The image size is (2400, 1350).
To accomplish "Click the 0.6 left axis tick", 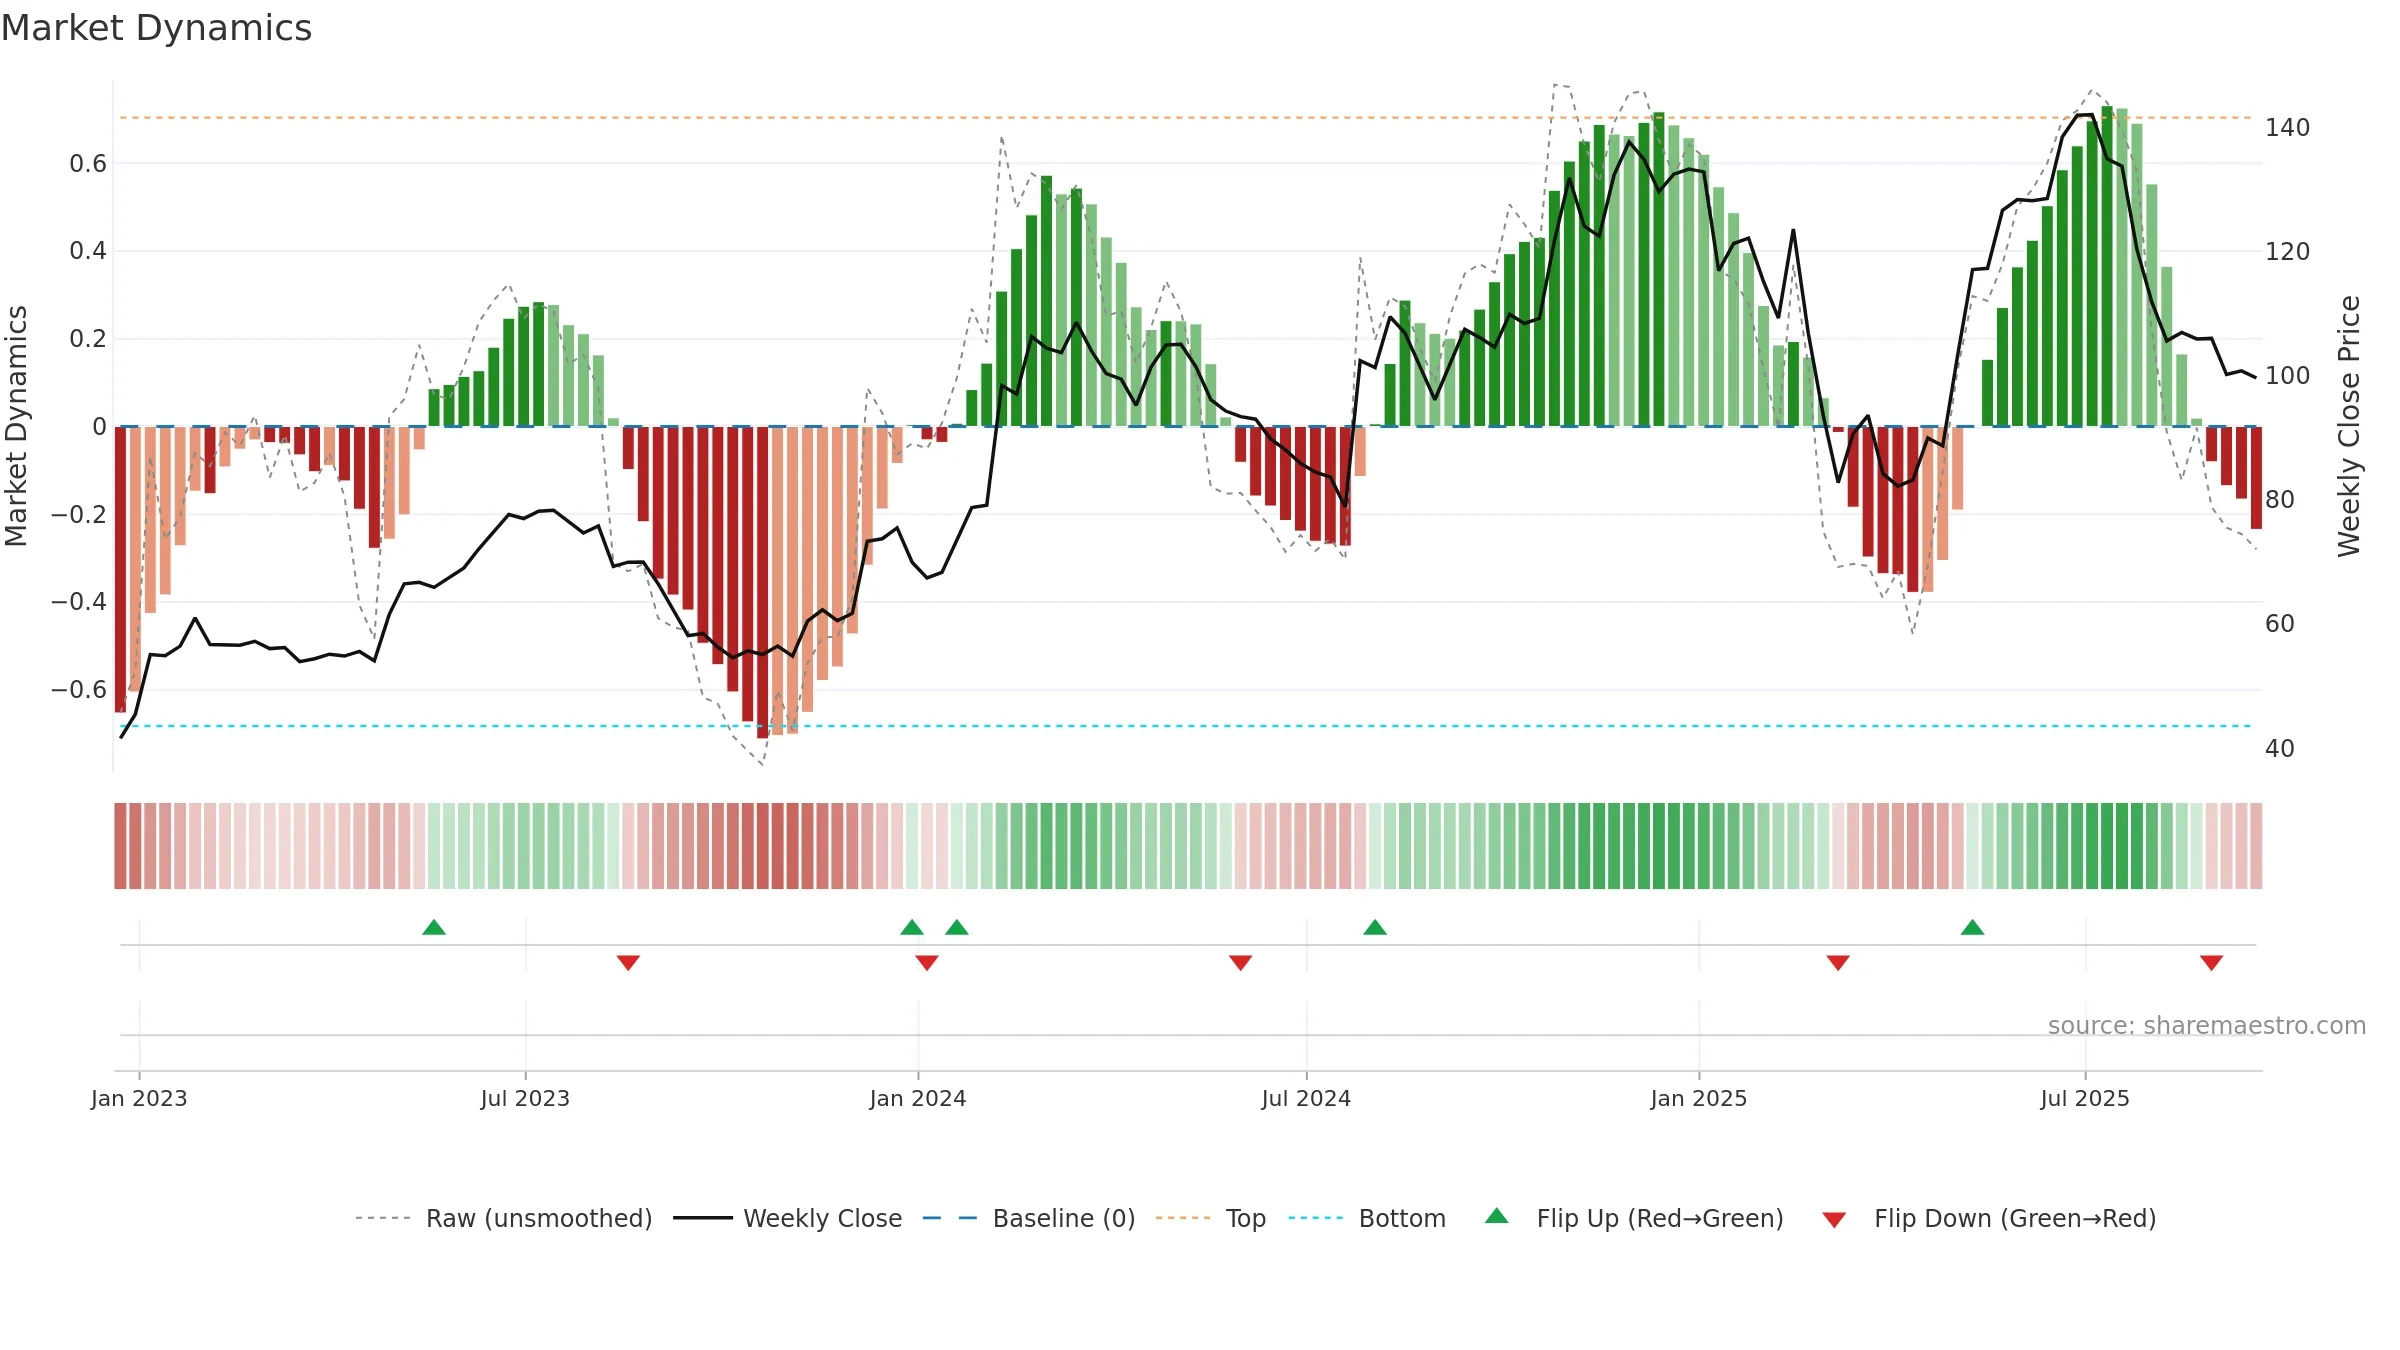I will pyautogui.click(x=88, y=163).
